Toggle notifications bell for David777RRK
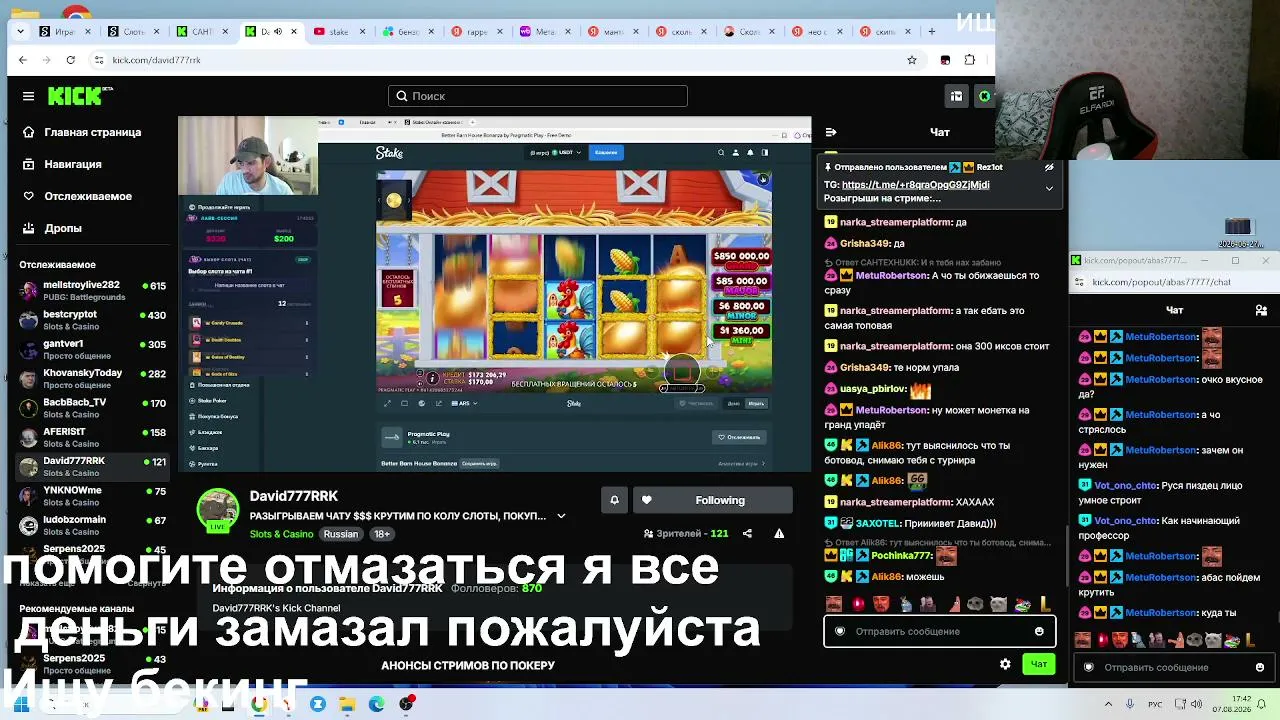 [x=614, y=500]
